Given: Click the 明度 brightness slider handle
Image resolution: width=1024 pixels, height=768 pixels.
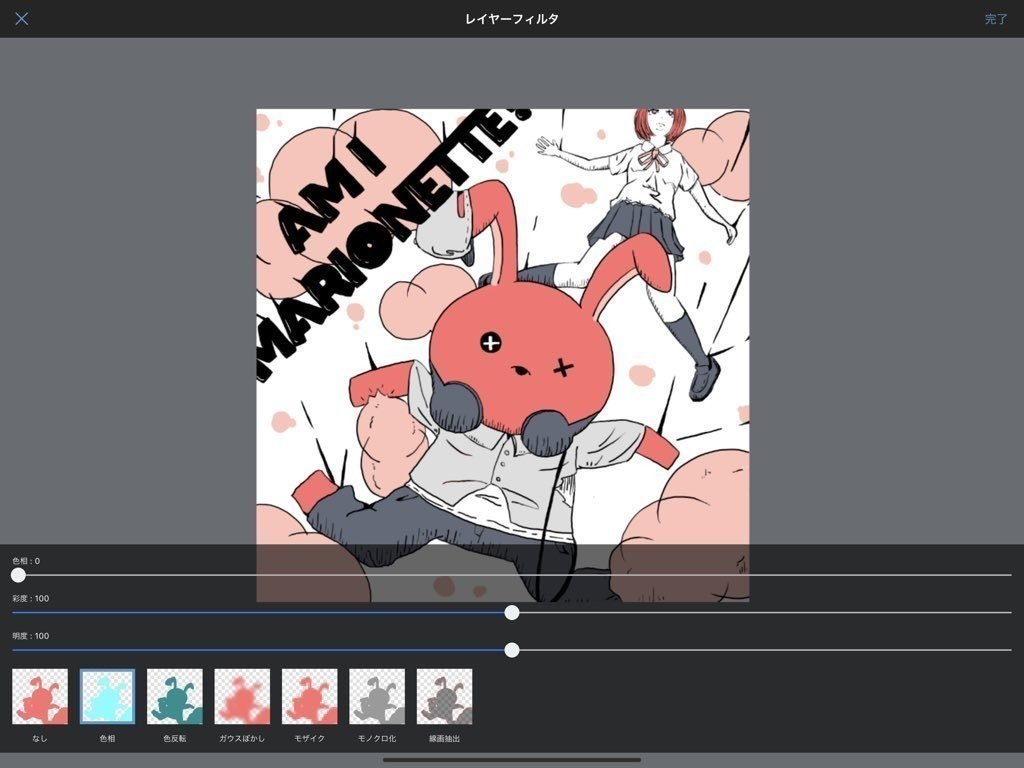Looking at the screenshot, I should [x=512, y=650].
